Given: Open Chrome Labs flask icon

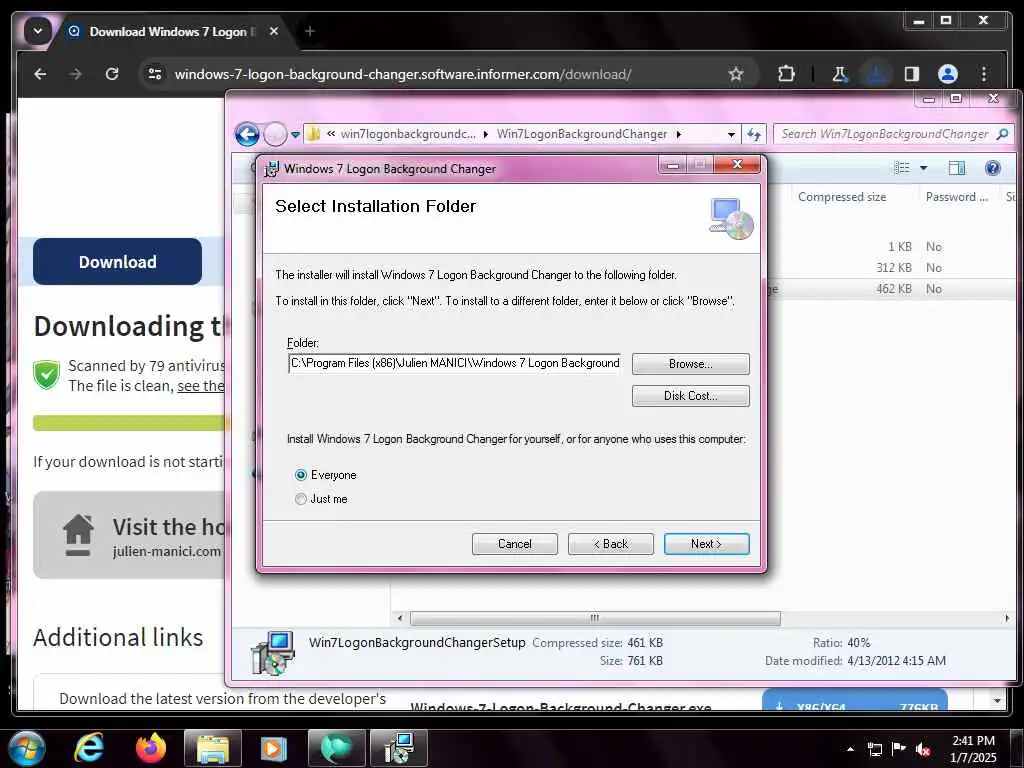Looking at the screenshot, I should point(840,74).
